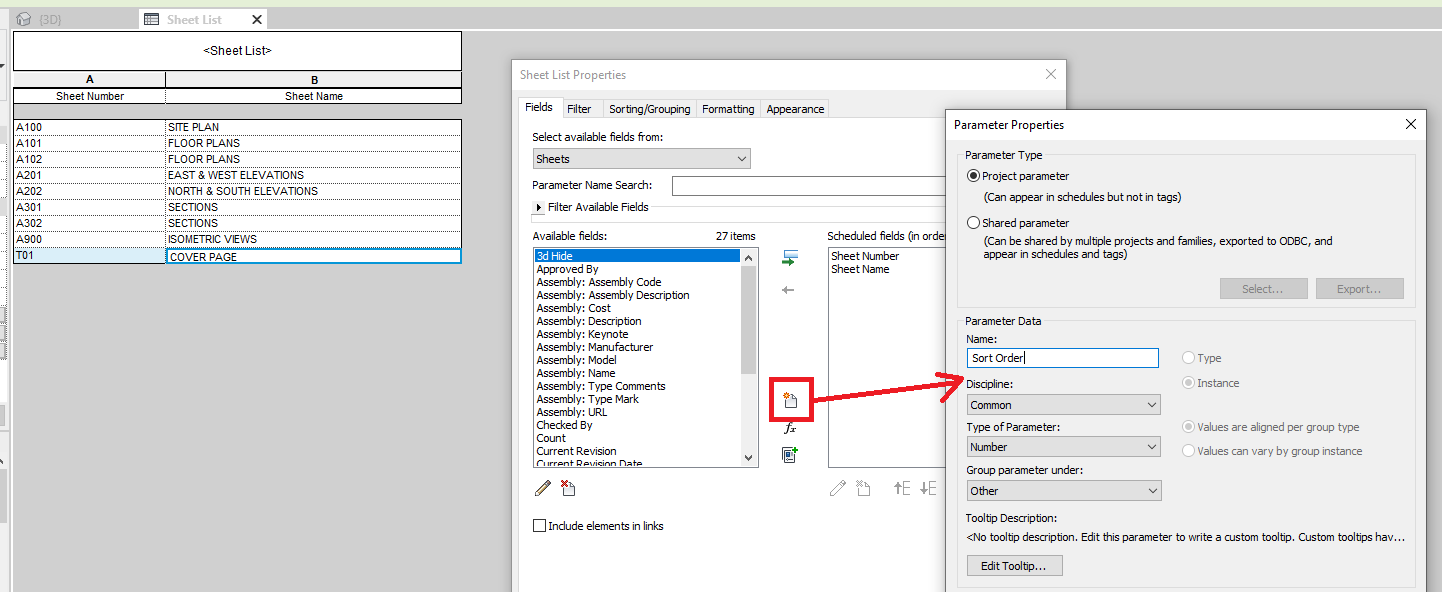Viewport: 1442px width, 592px height.
Task: Open the Discipline dropdown showing Common
Action: coord(1063,404)
